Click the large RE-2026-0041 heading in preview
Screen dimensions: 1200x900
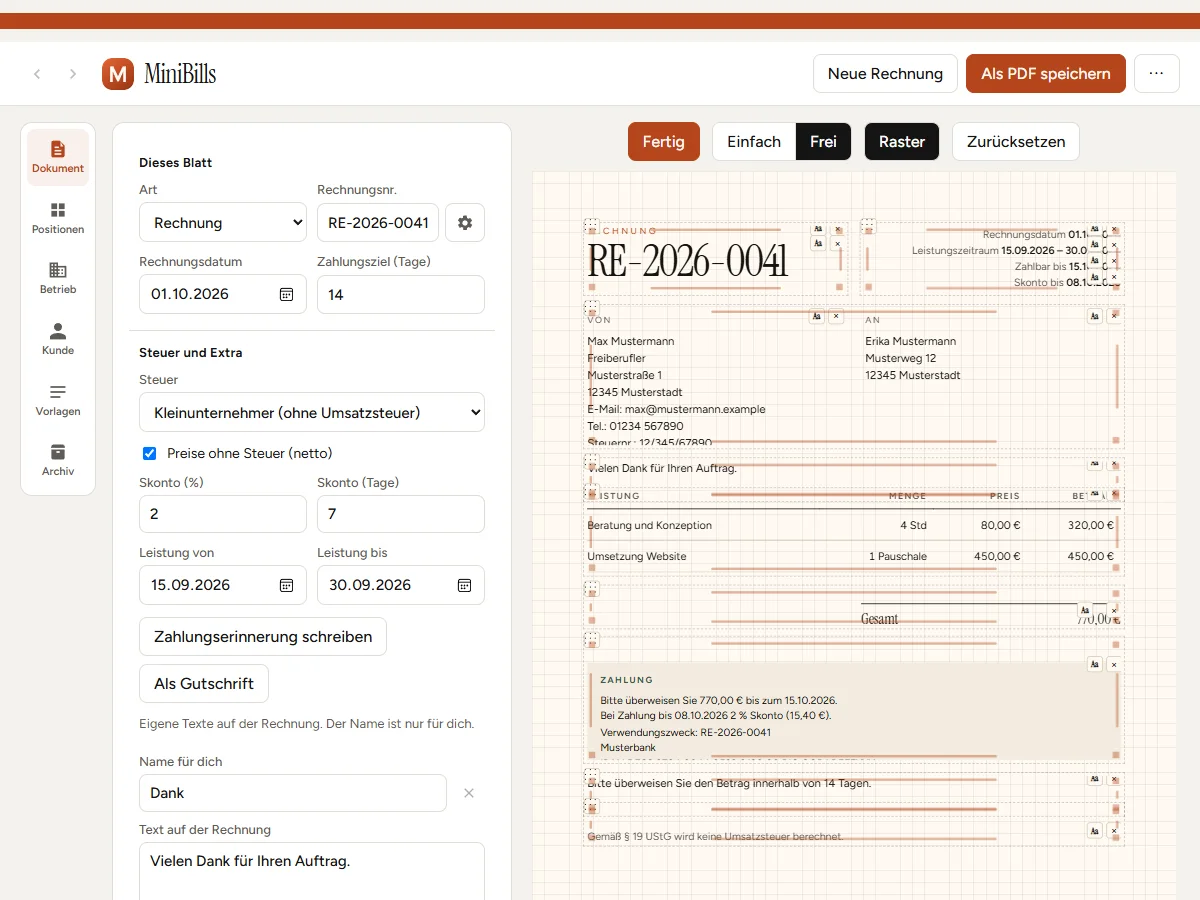pyautogui.click(x=687, y=261)
